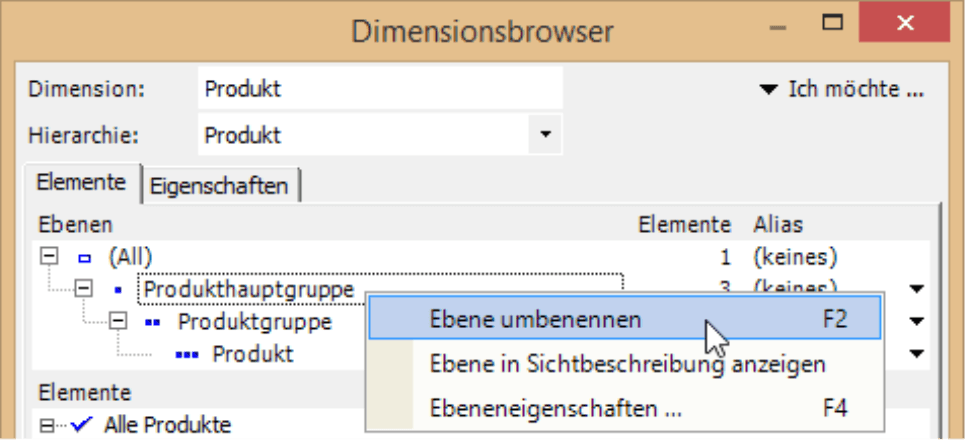966x440 pixels.
Task: Click the Produkthauptgruppe level dot icon
Action: 119,290
